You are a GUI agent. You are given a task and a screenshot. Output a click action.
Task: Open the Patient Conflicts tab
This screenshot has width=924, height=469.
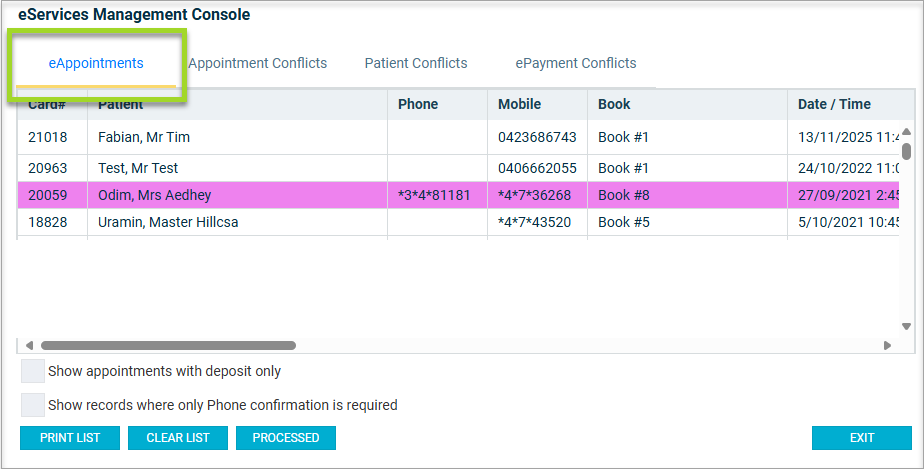coord(415,63)
